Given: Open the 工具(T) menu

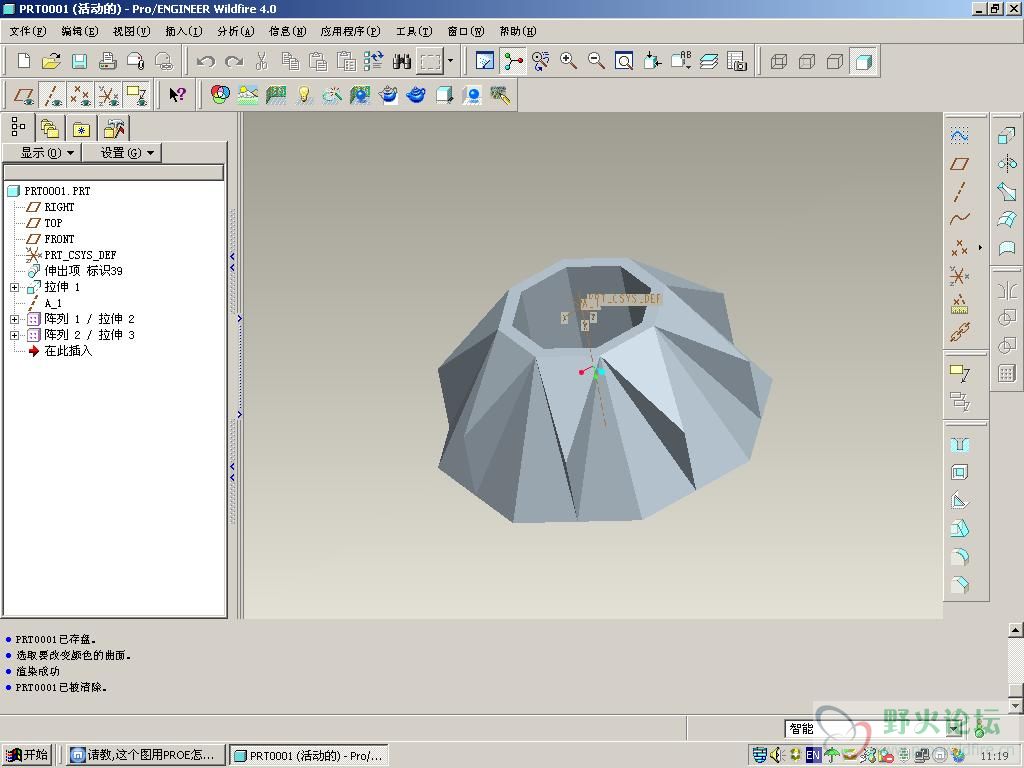Looking at the screenshot, I should point(414,31).
